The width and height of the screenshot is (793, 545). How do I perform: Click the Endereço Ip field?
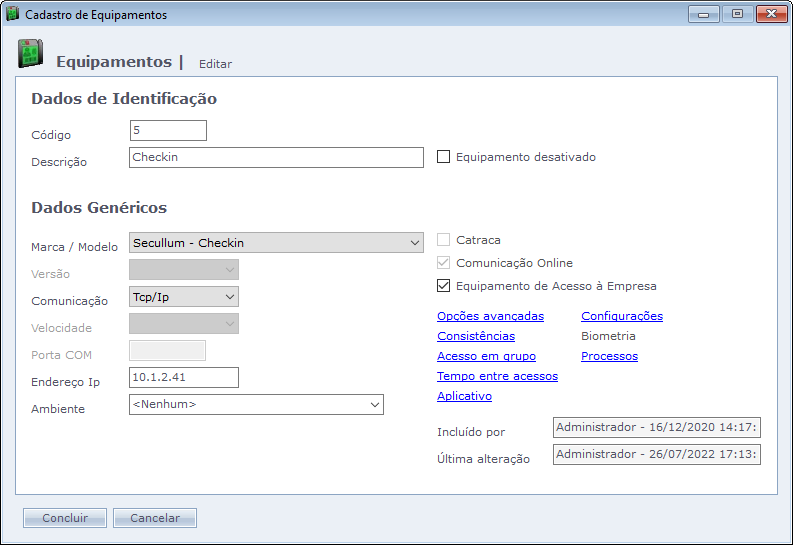pos(184,377)
